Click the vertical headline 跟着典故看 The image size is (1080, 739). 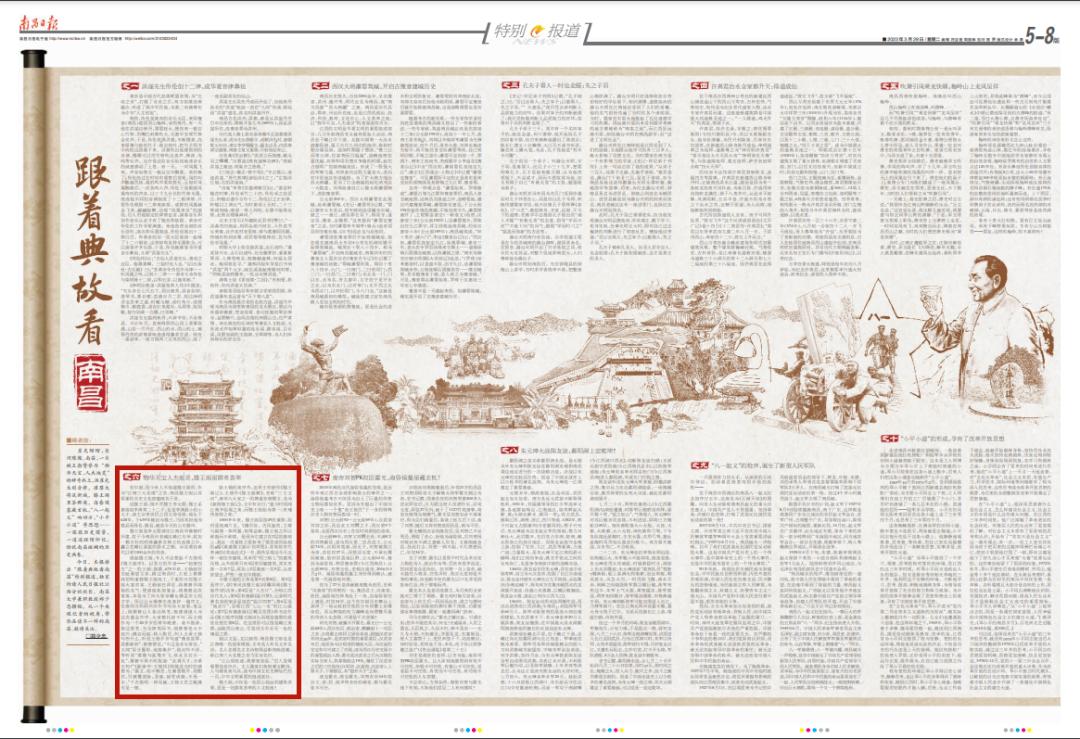pyautogui.click(x=93, y=250)
